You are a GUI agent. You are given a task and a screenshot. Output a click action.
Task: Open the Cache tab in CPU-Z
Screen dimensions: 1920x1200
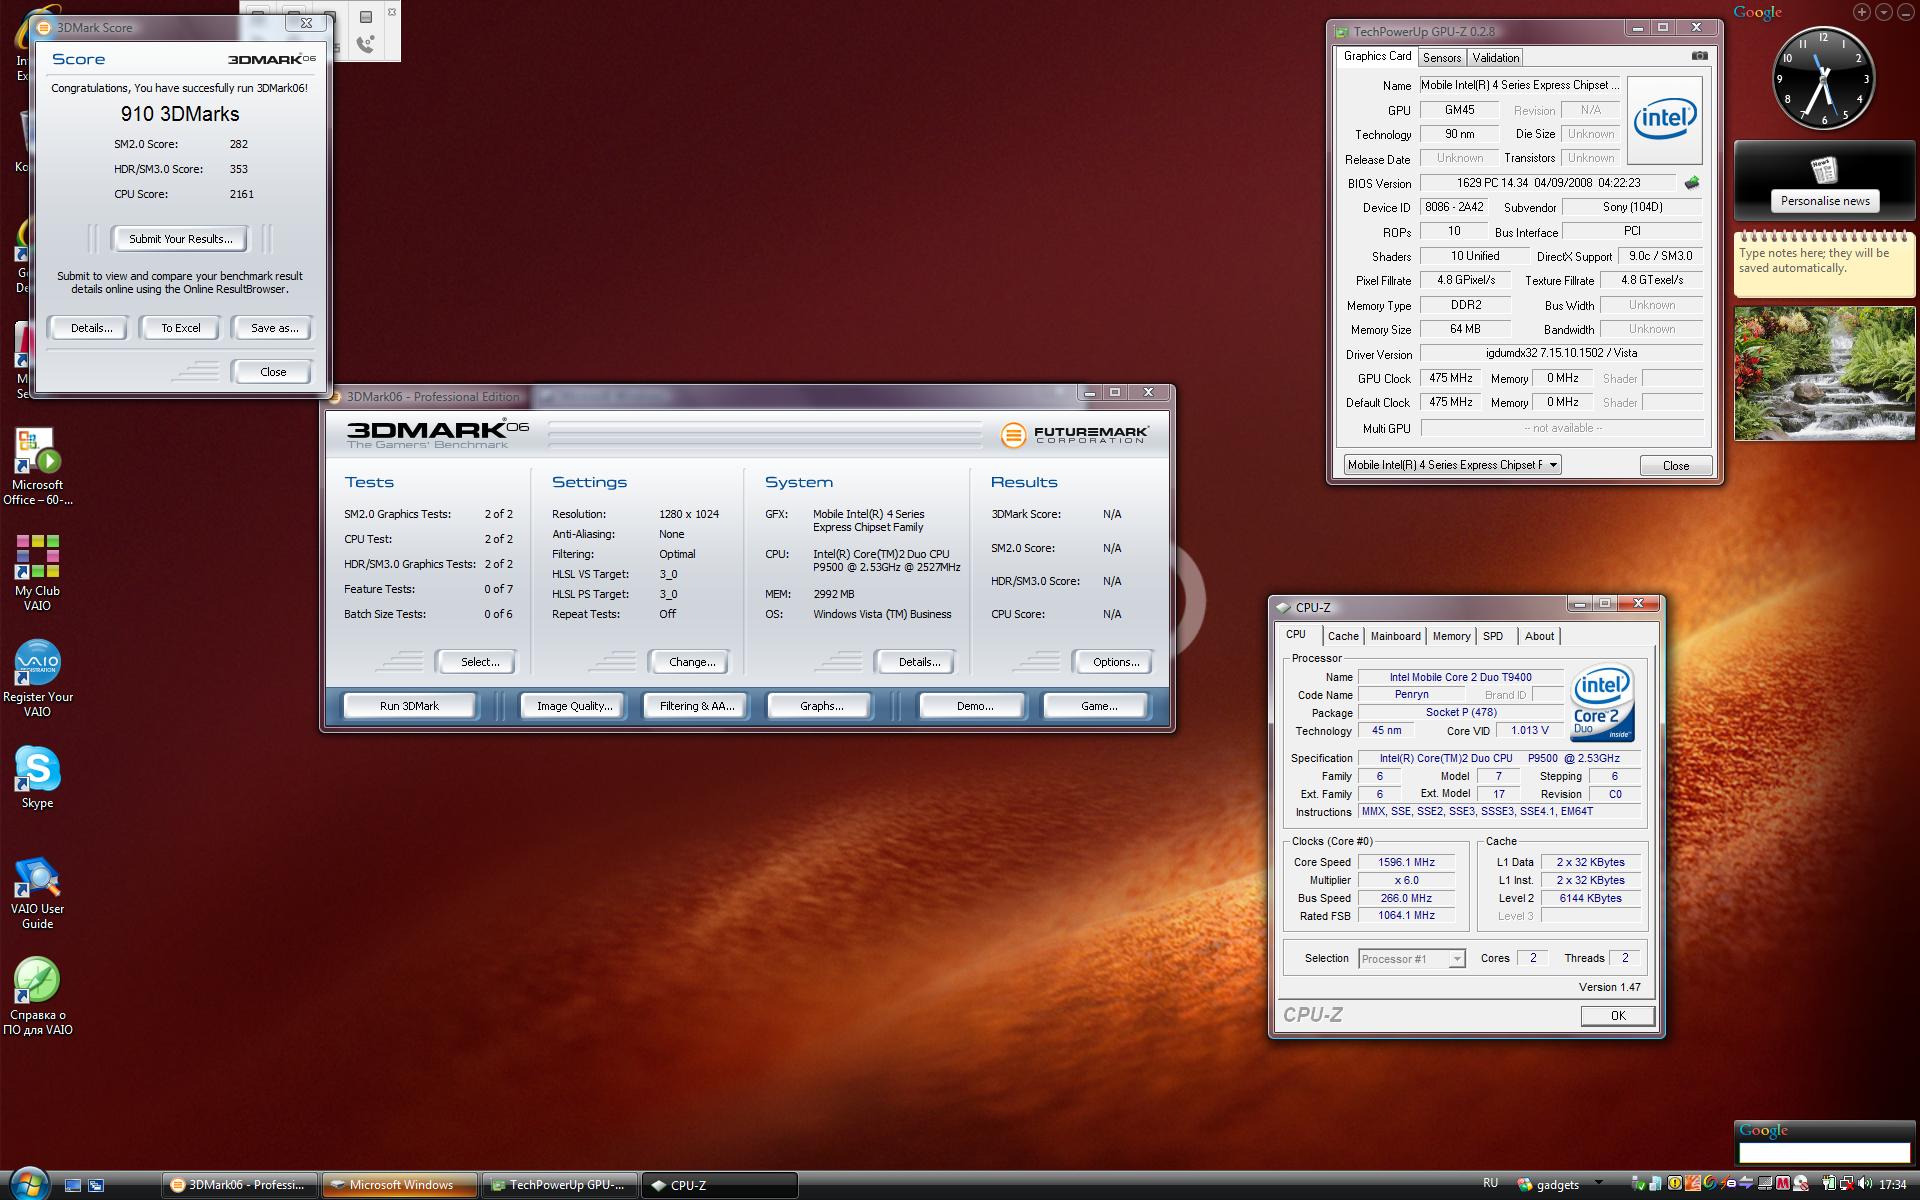(1343, 636)
